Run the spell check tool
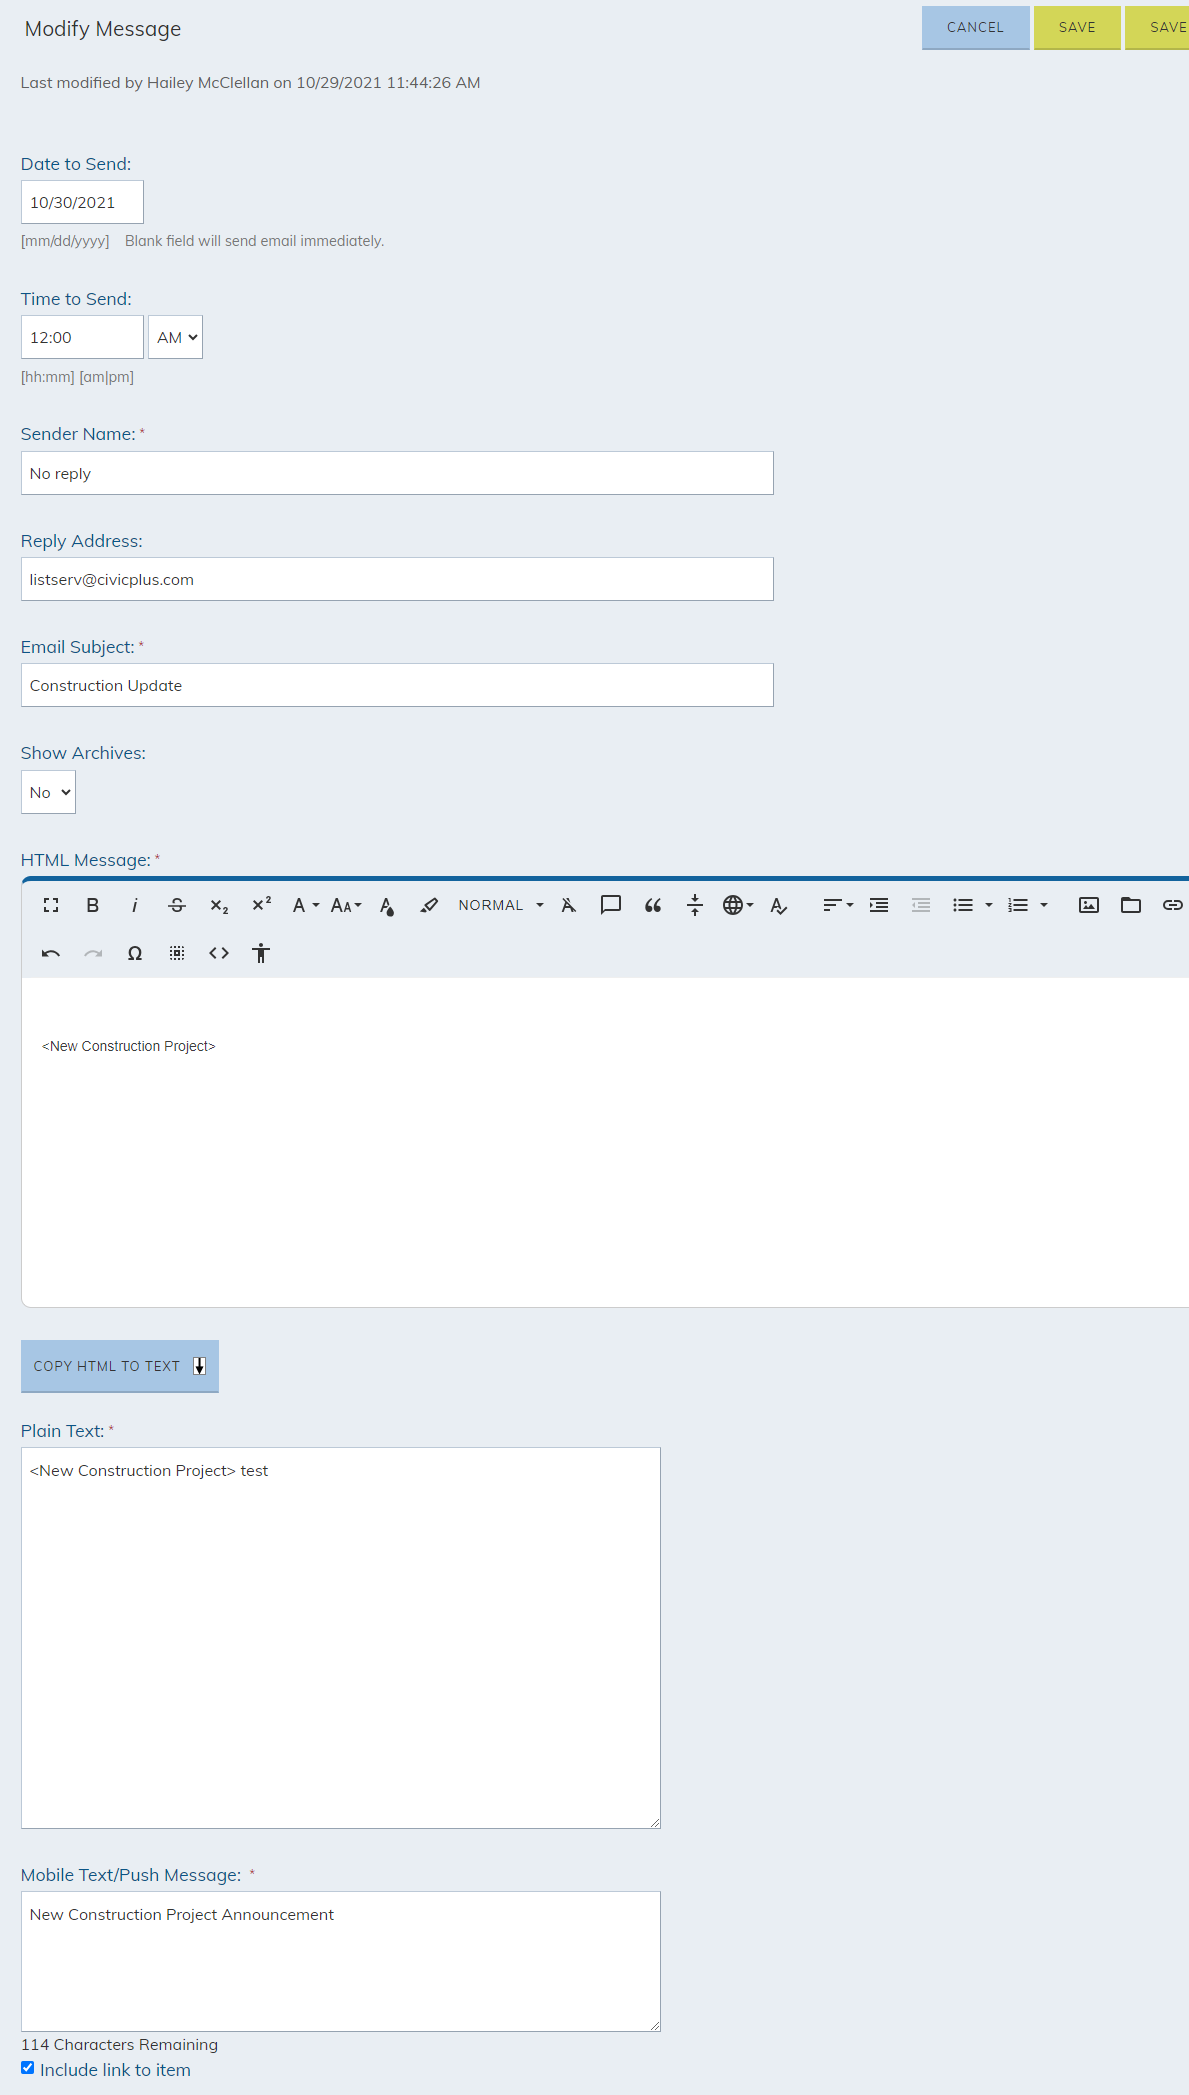Image resolution: width=1189 pixels, height=2095 pixels. pyautogui.click(x=779, y=905)
